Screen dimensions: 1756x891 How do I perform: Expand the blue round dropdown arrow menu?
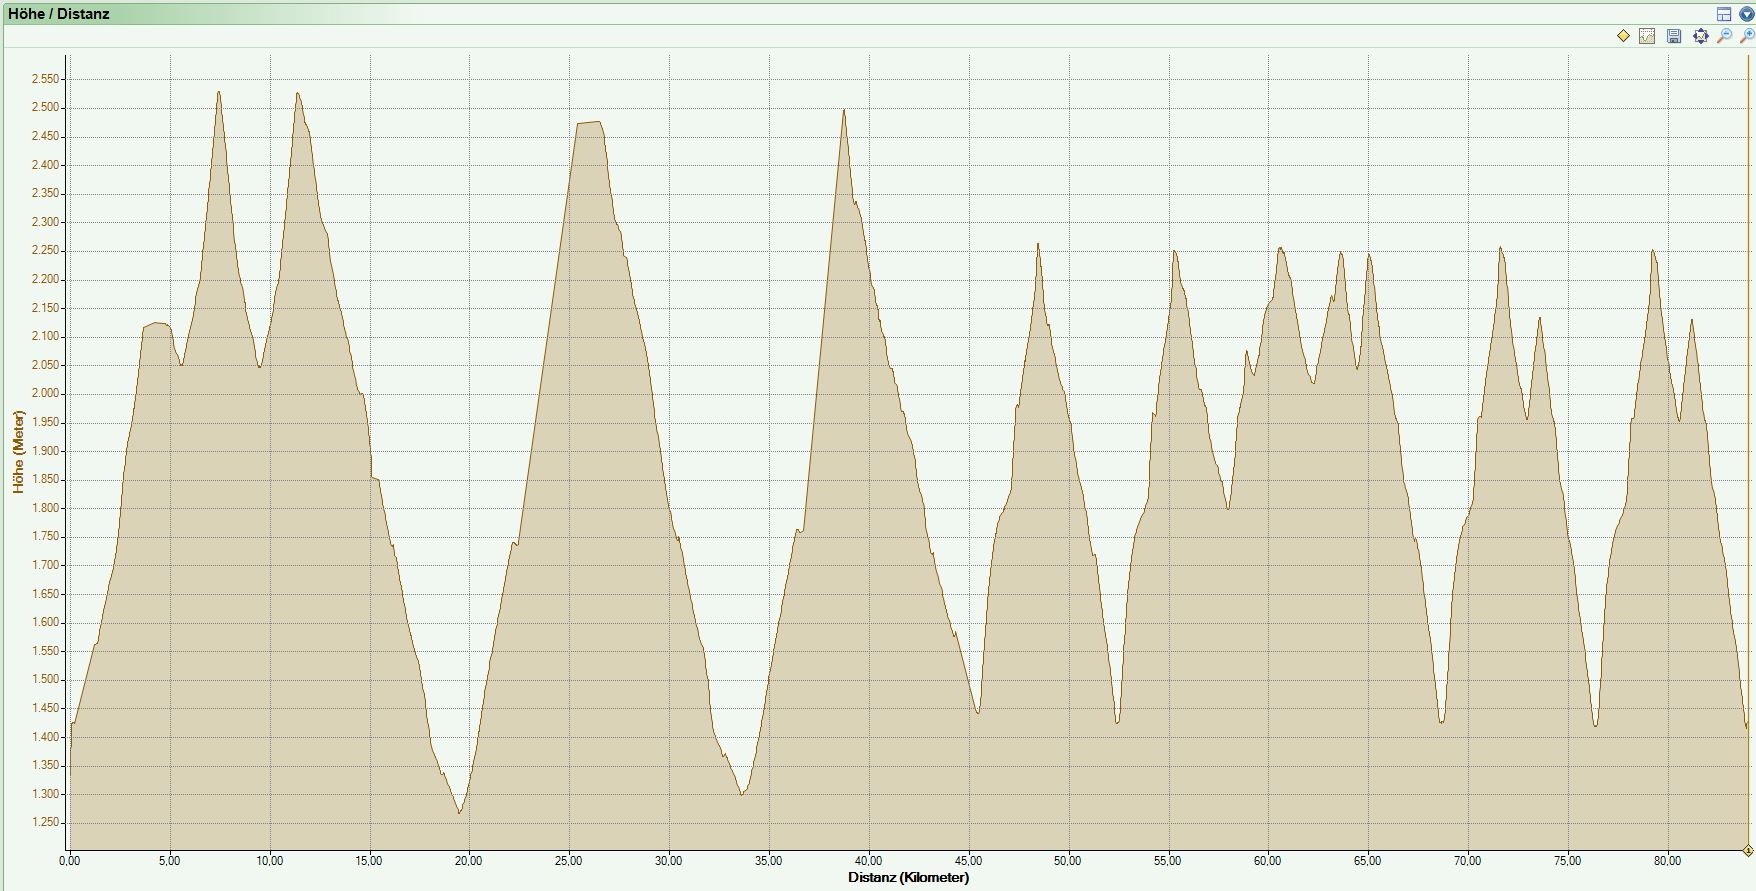pyautogui.click(x=1746, y=14)
